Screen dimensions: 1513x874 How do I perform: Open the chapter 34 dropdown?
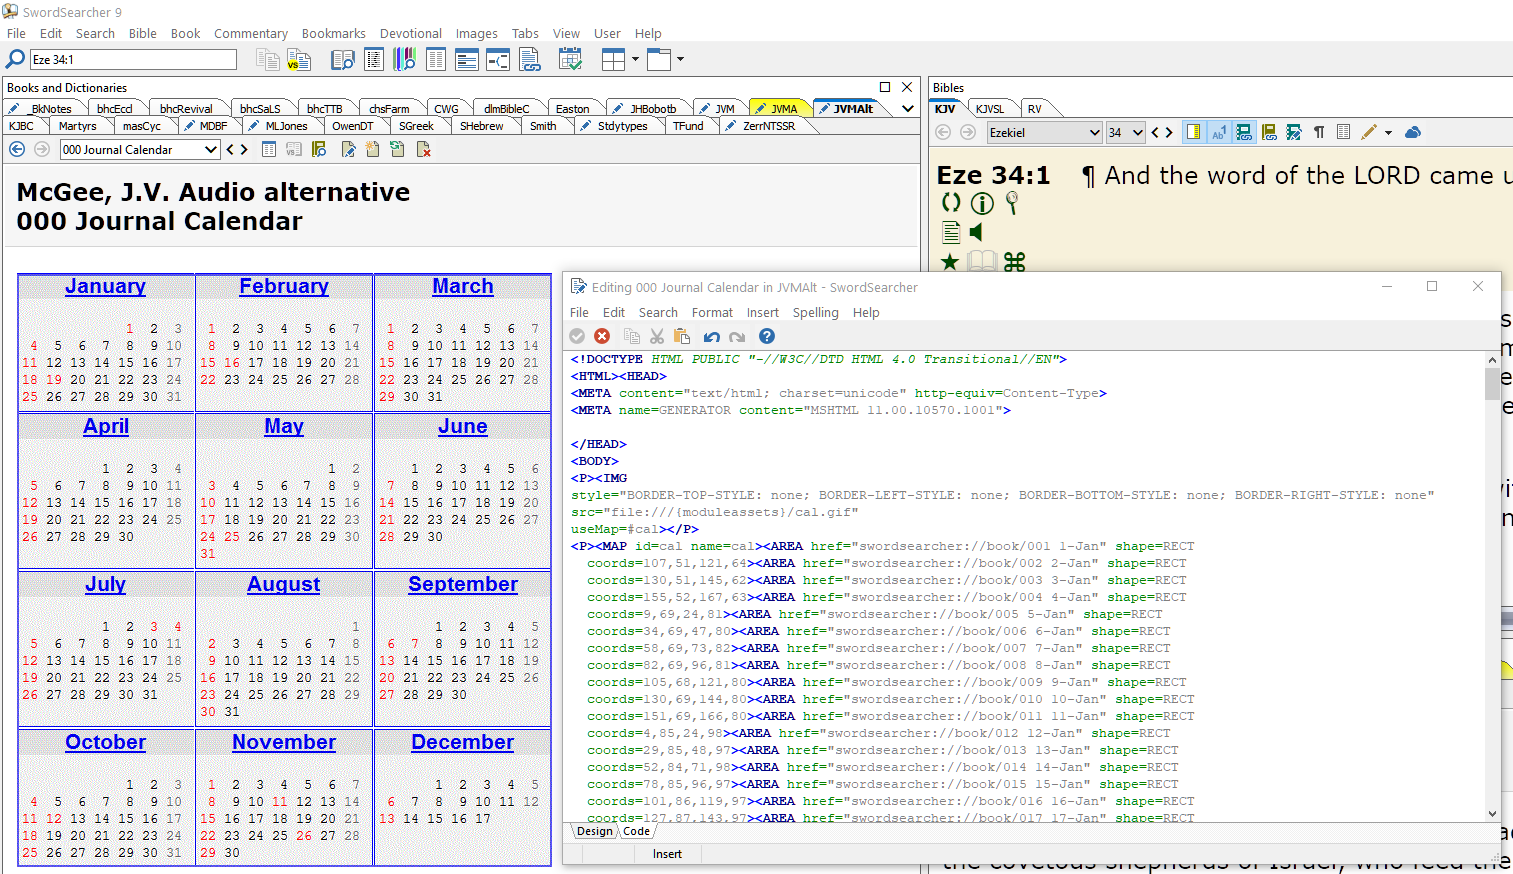click(1138, 132)
